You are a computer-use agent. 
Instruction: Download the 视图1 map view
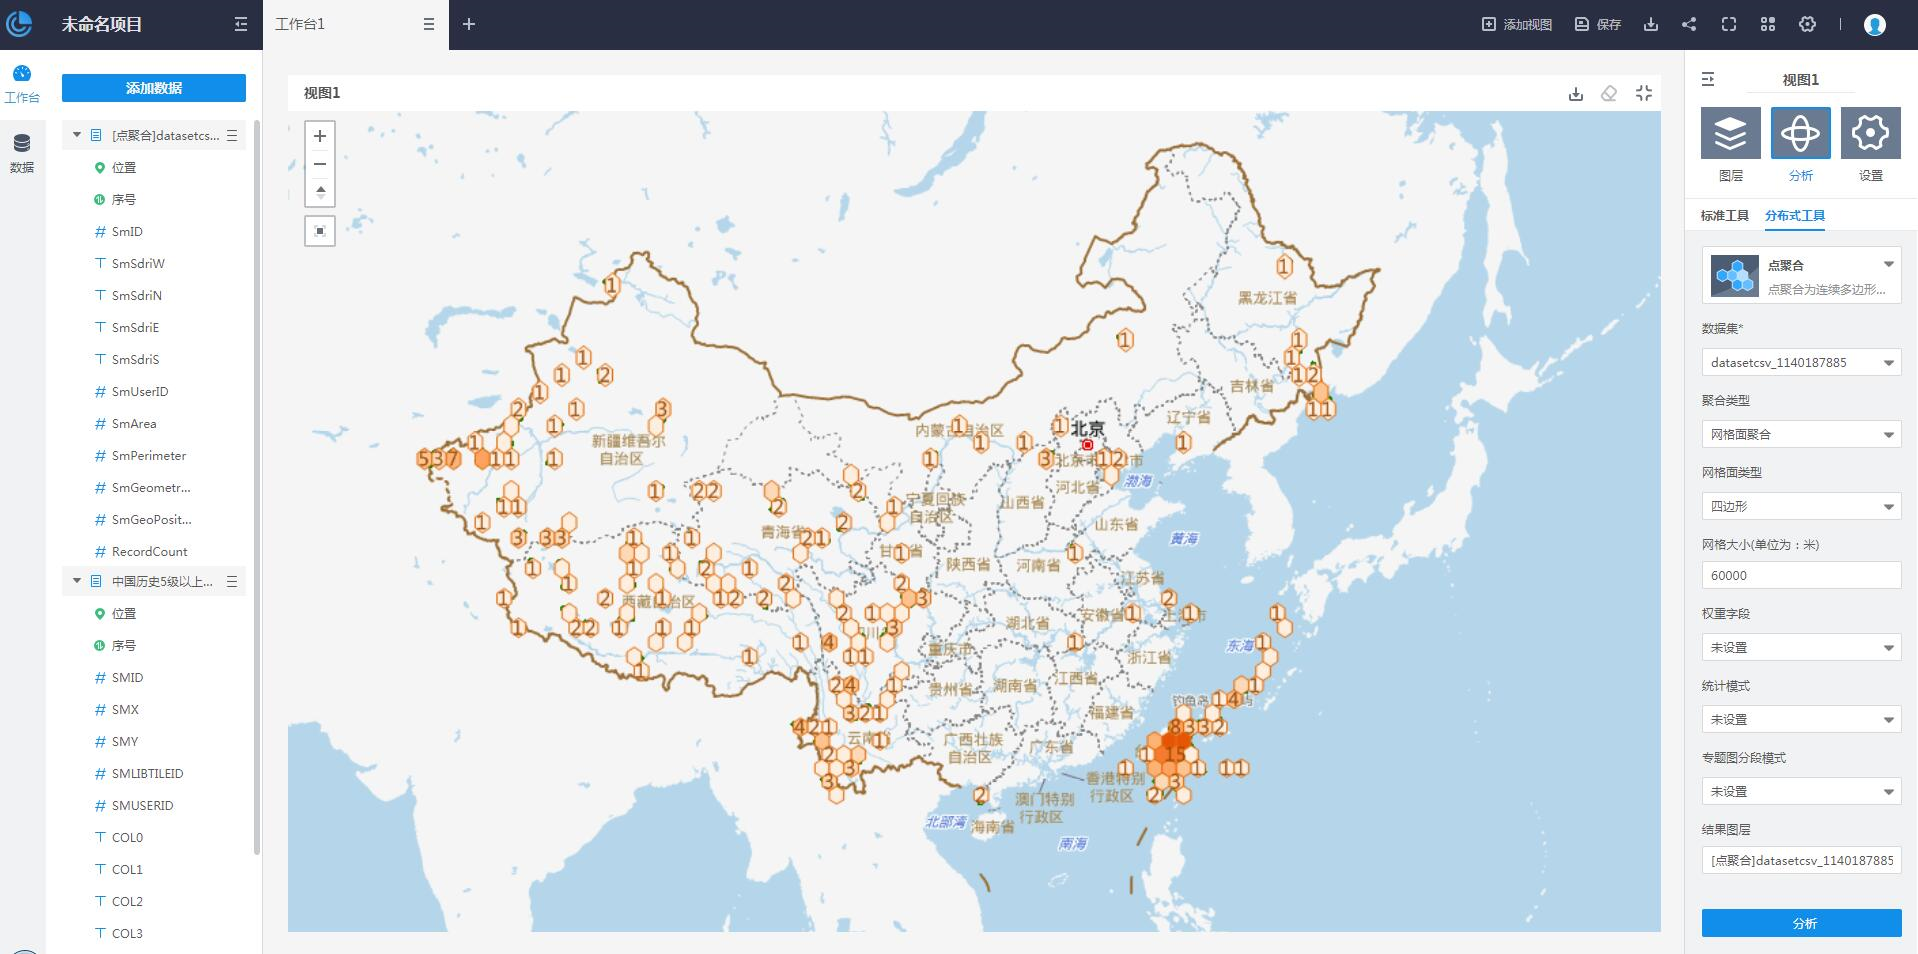[1576, 94]
